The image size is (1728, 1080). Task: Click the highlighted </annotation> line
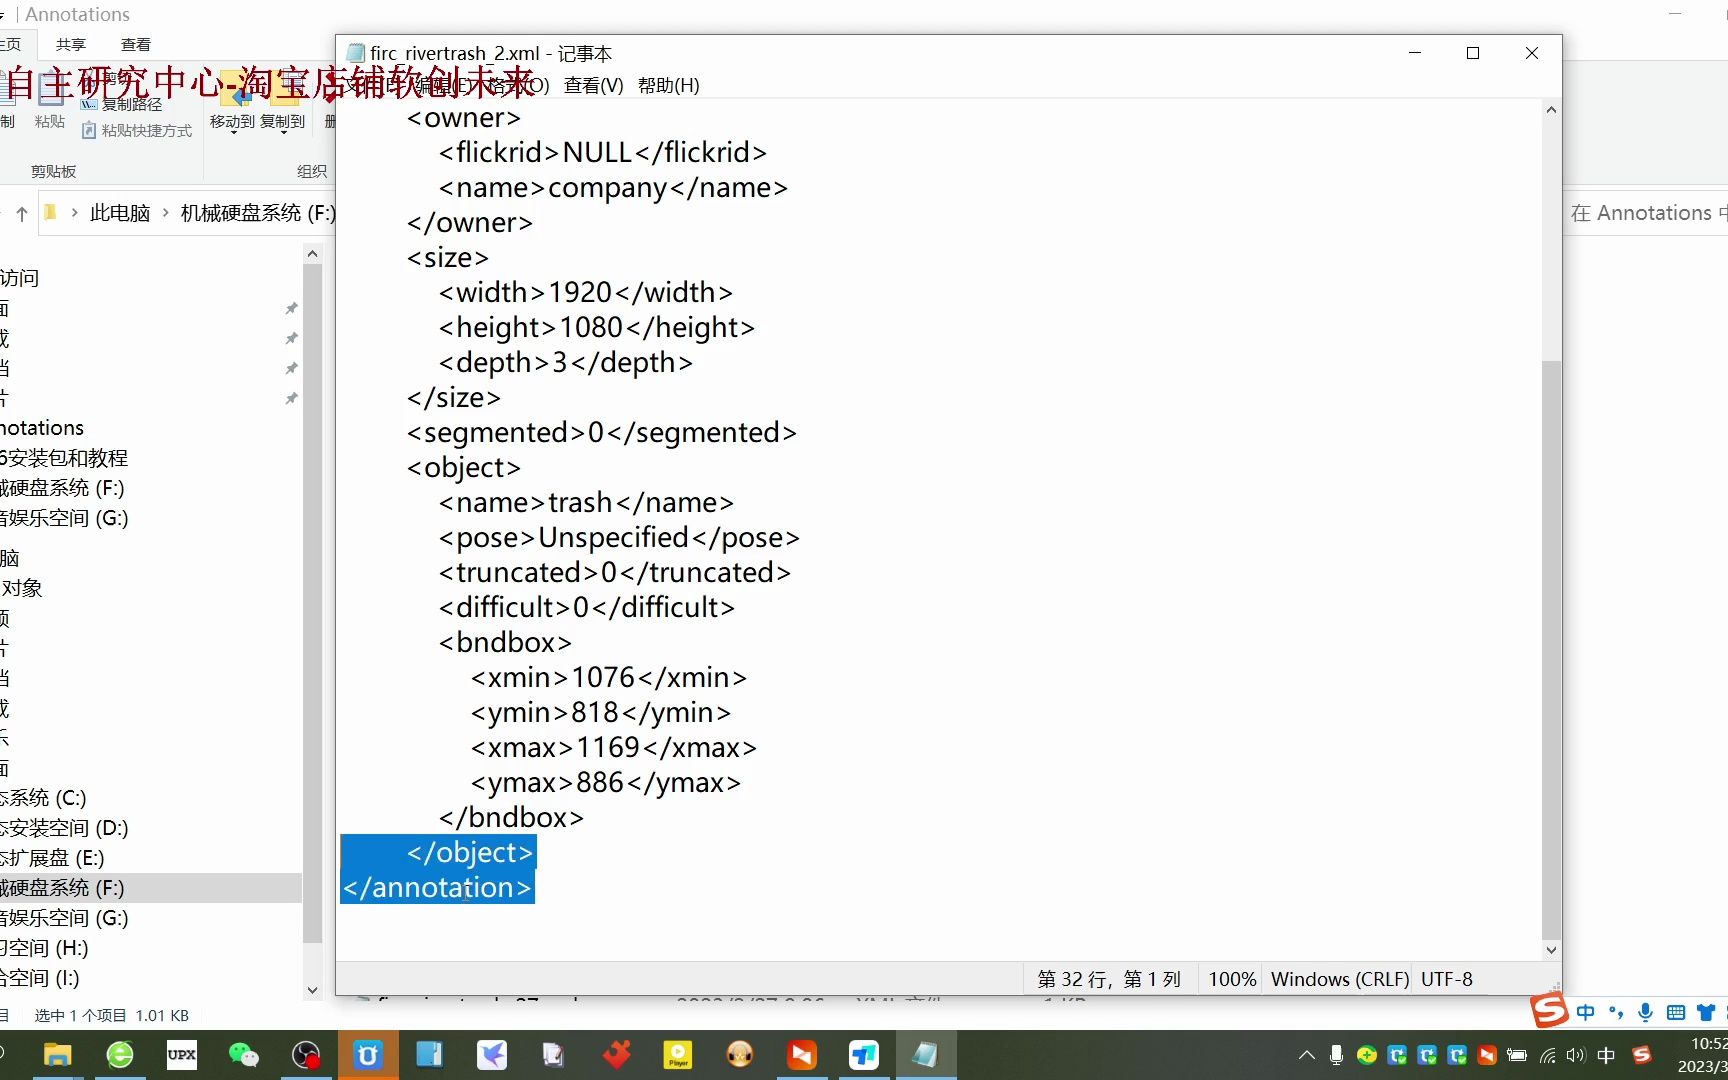(437, 887)
